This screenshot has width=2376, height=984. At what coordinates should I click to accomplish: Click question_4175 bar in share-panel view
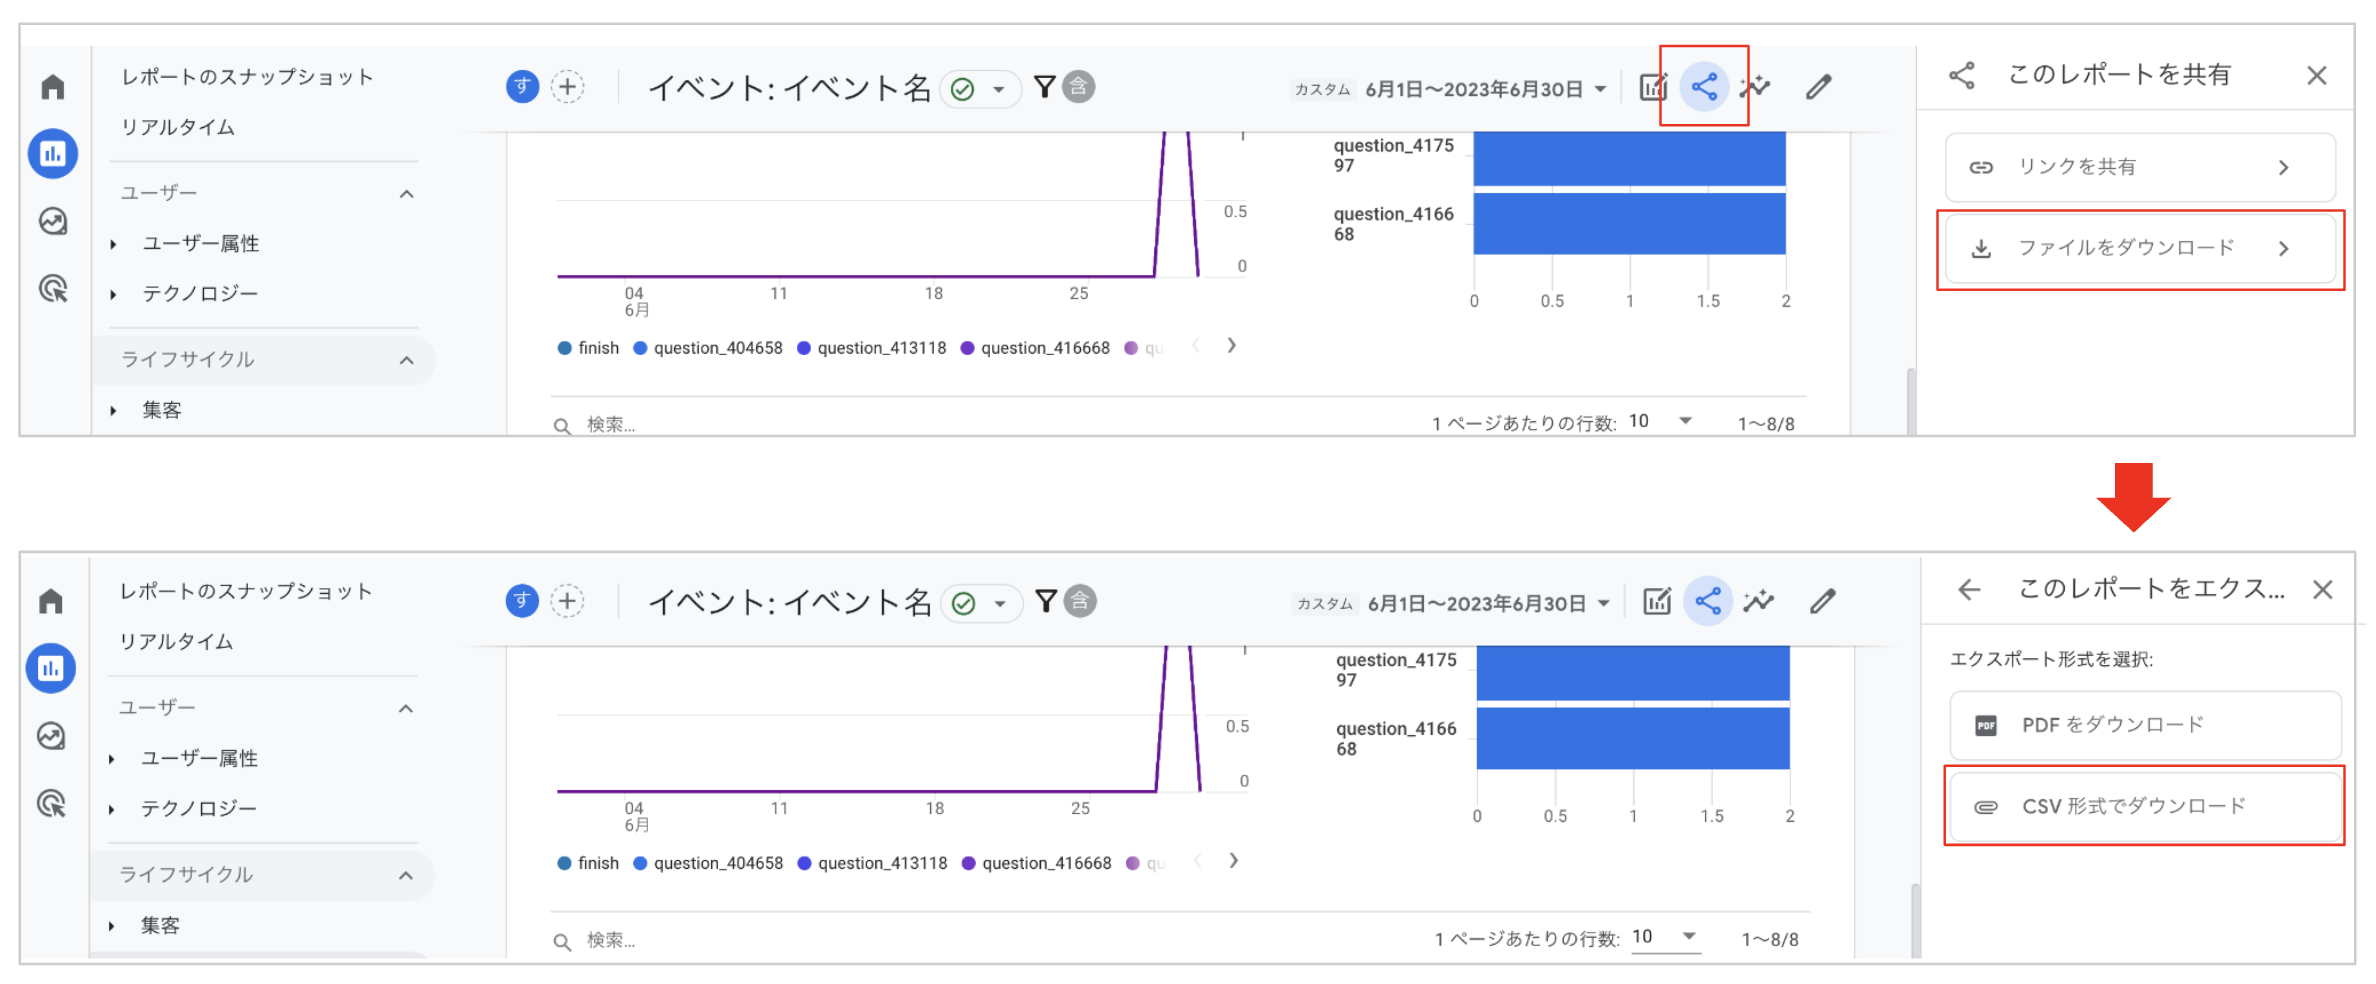(1630, 158)
